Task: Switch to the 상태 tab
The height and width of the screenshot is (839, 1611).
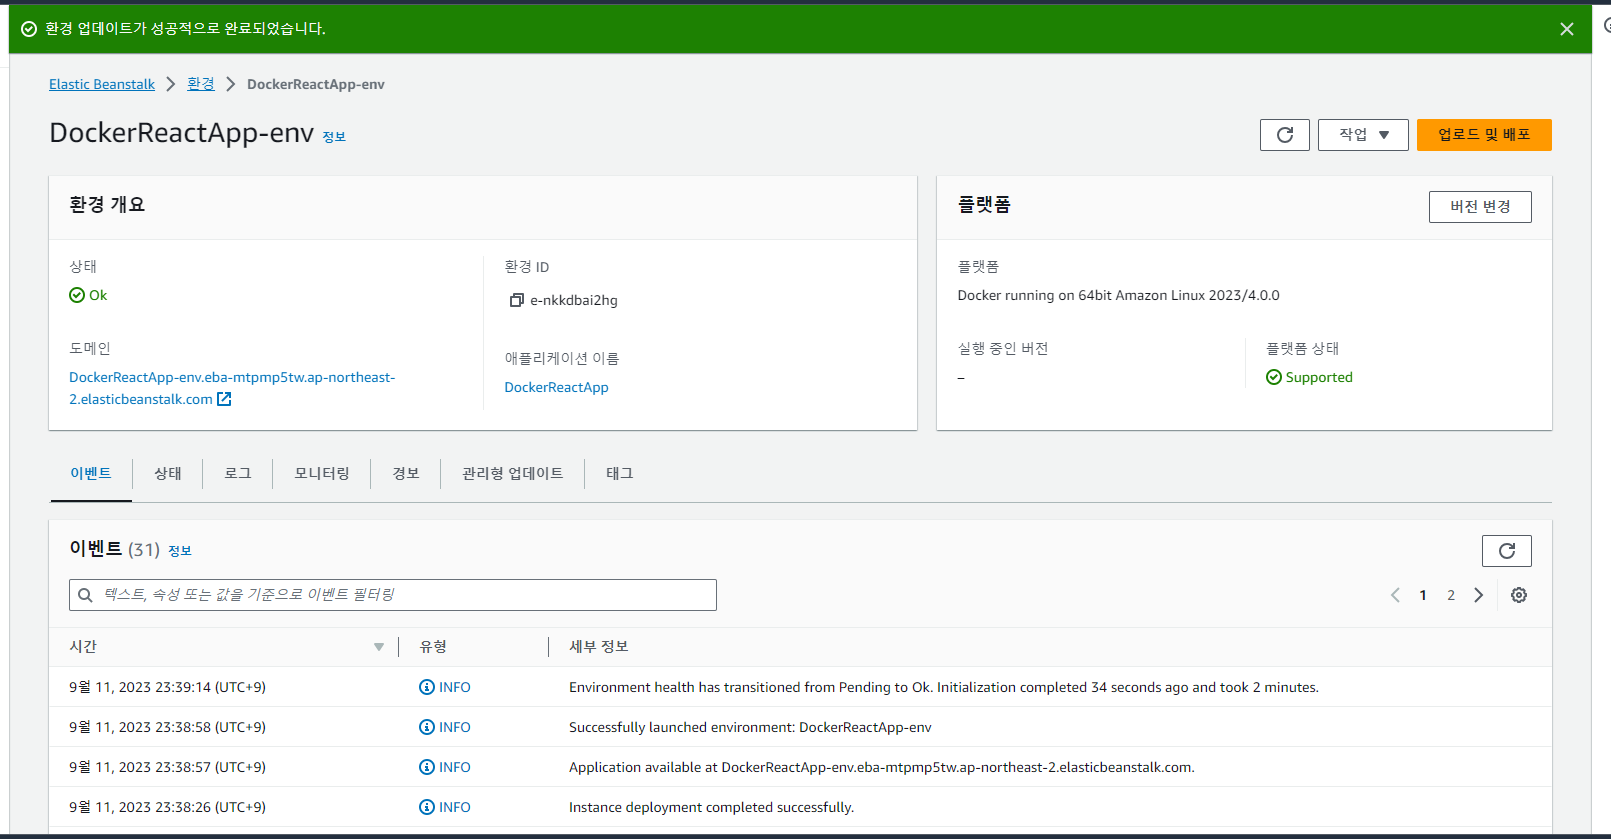Action: tap(168, 473)
